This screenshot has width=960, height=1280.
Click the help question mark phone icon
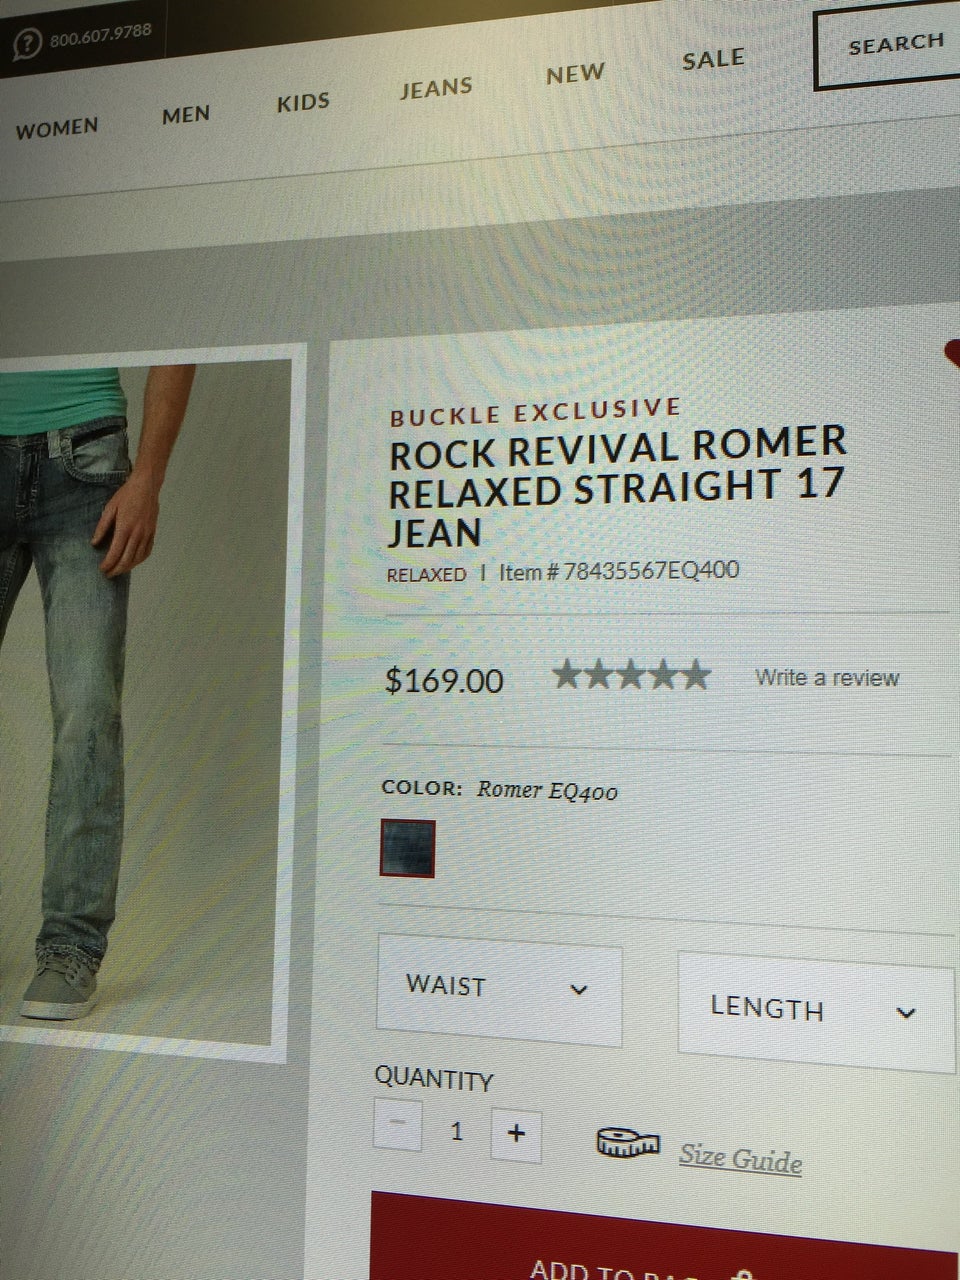tap(27, 44)
